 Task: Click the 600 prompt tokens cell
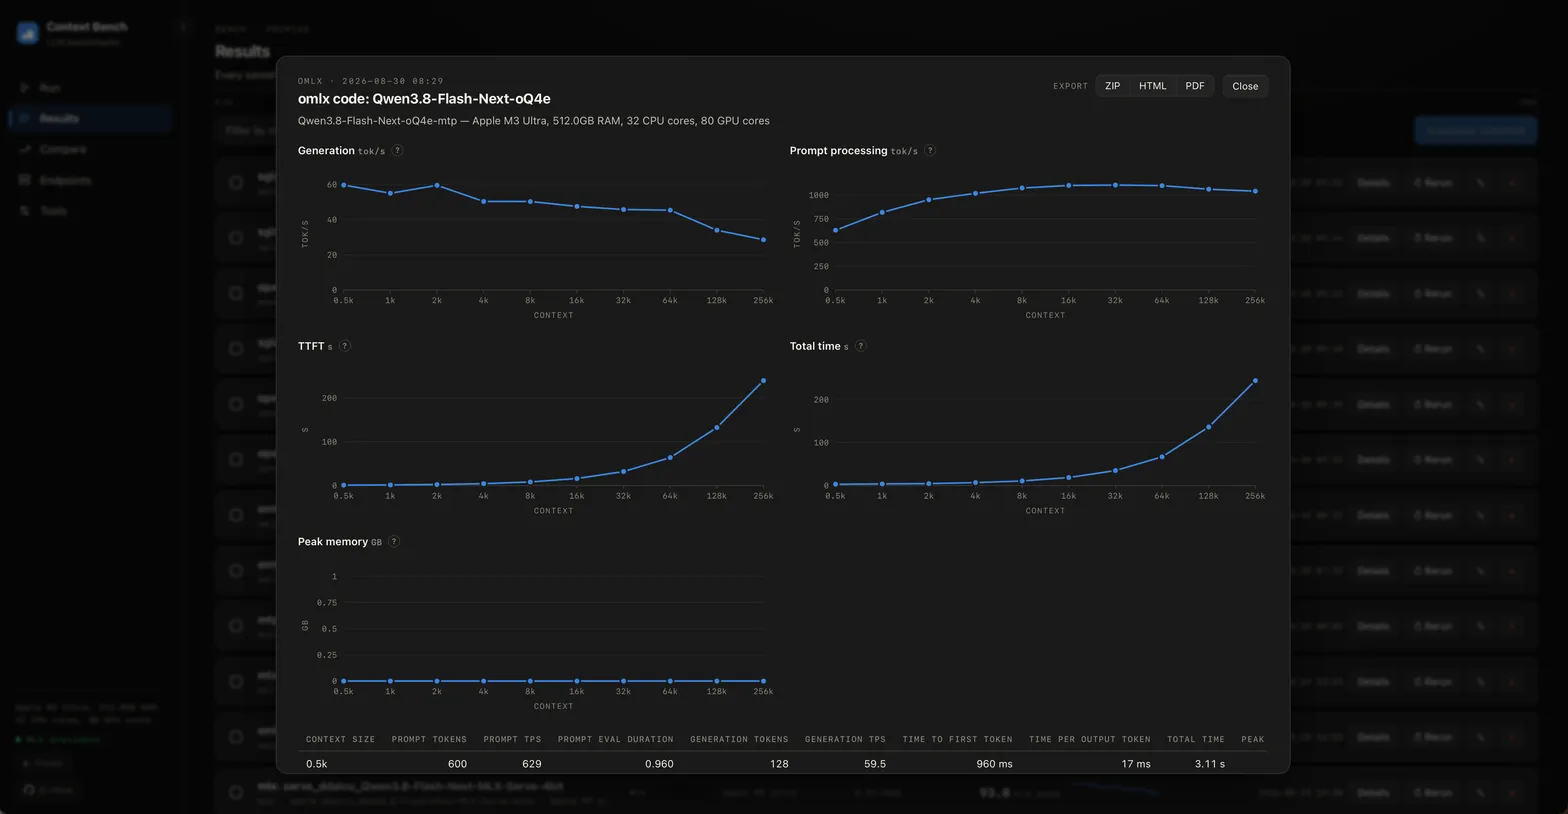point(457,764)
